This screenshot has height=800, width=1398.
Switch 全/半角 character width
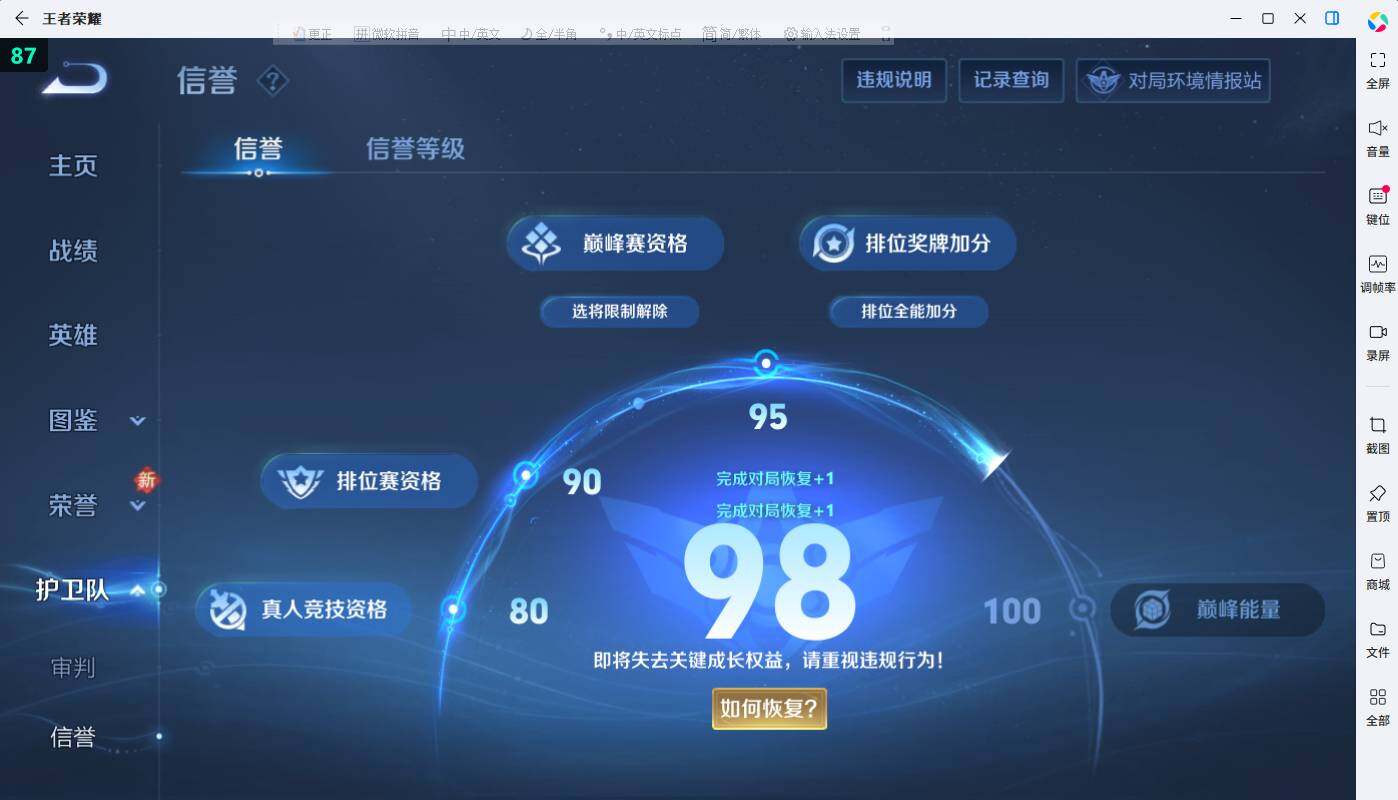coord(551,33)
